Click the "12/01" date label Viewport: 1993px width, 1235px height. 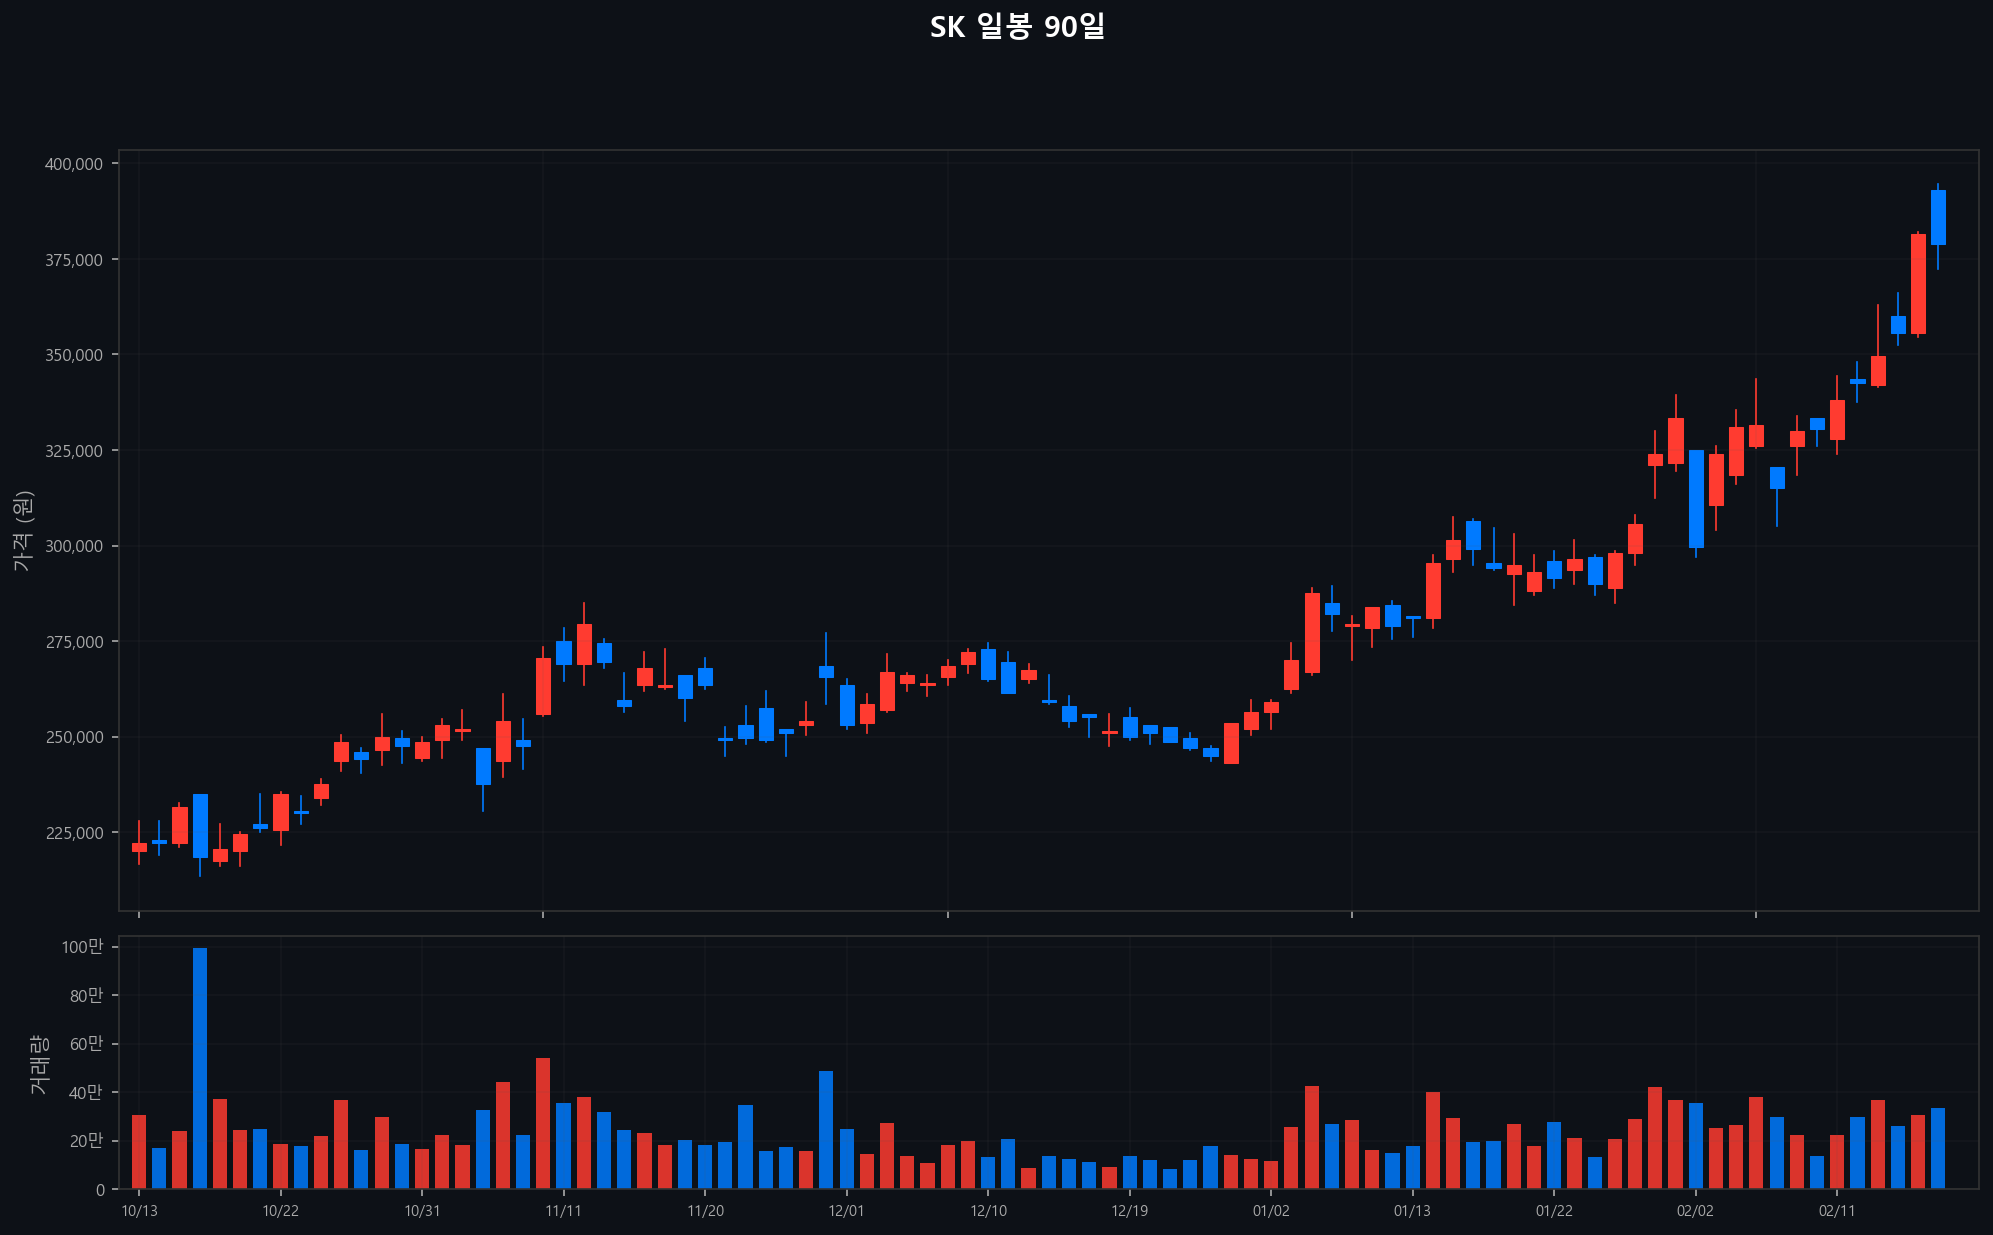tap(847, 1210)
